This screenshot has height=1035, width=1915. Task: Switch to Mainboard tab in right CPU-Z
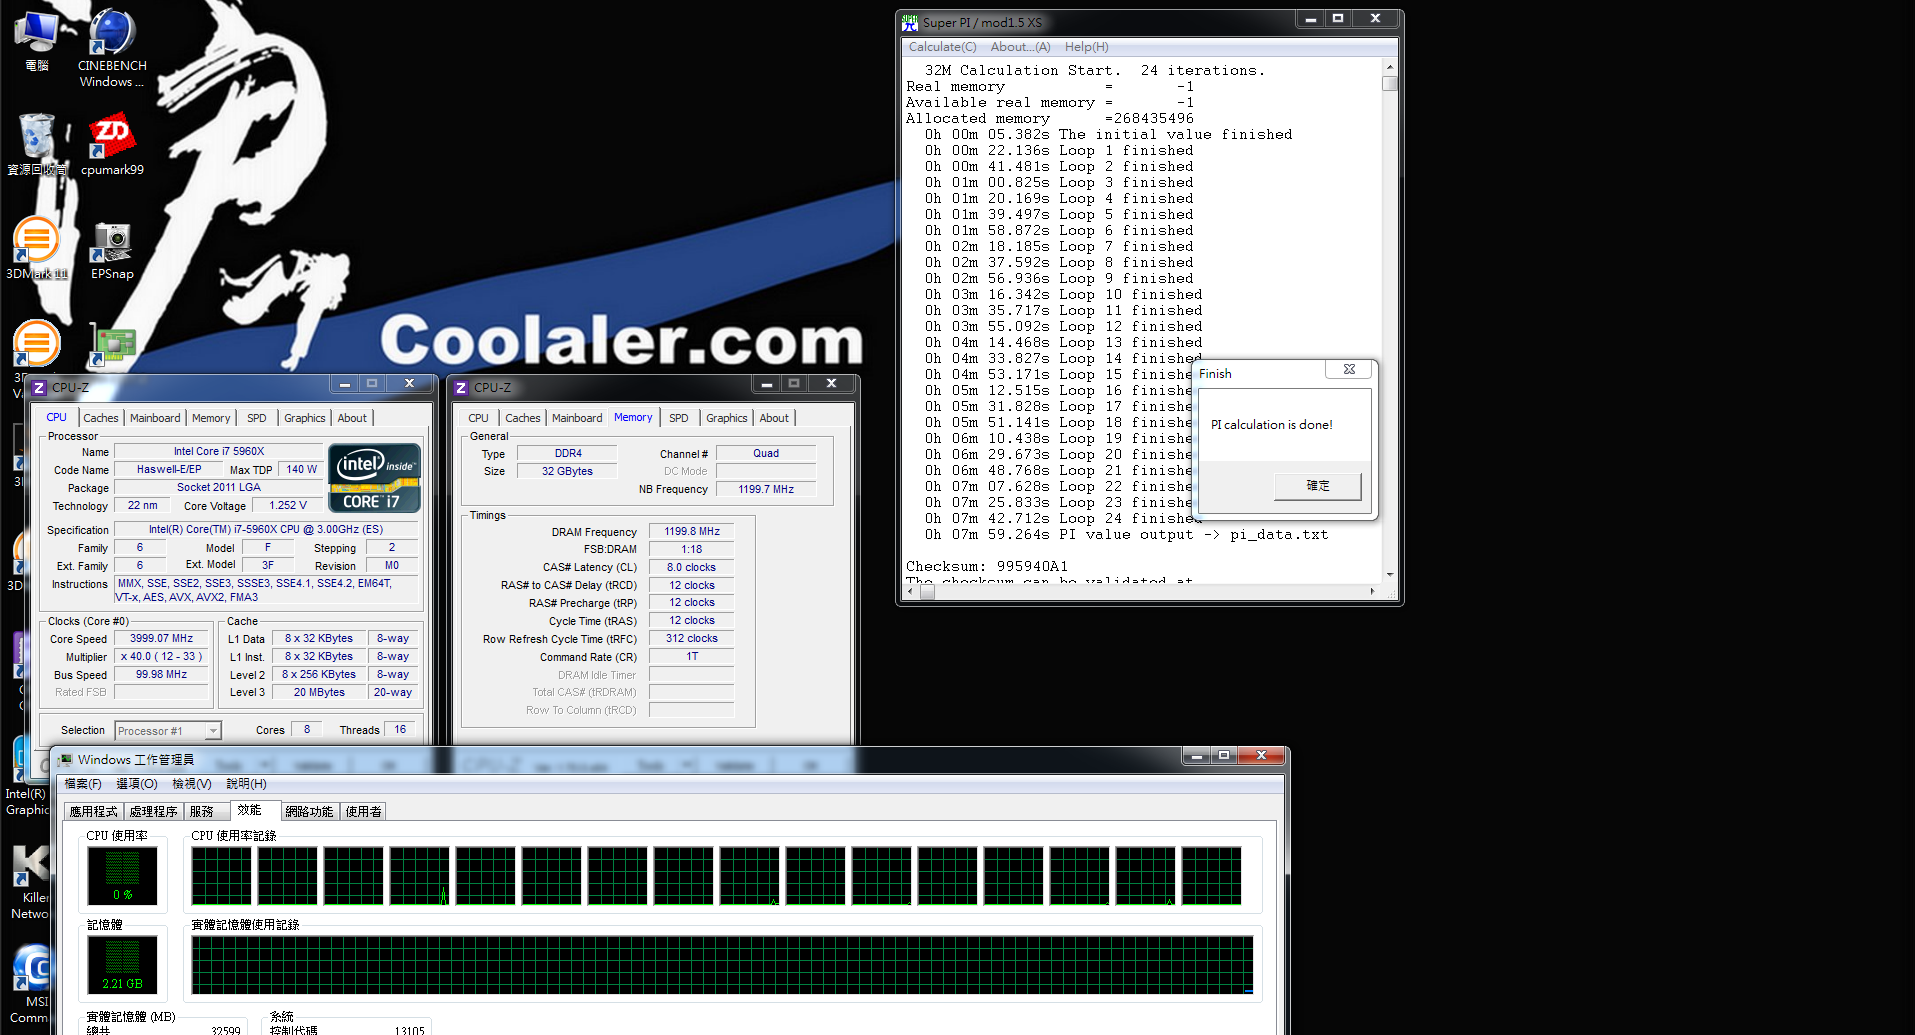click(x=577, y=418)
